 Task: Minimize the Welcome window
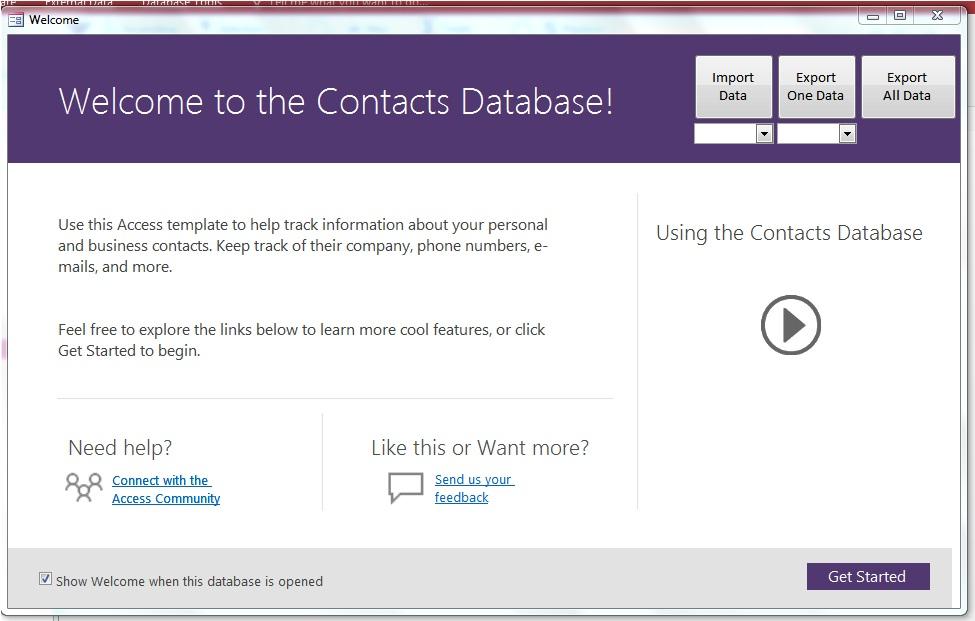873,16
